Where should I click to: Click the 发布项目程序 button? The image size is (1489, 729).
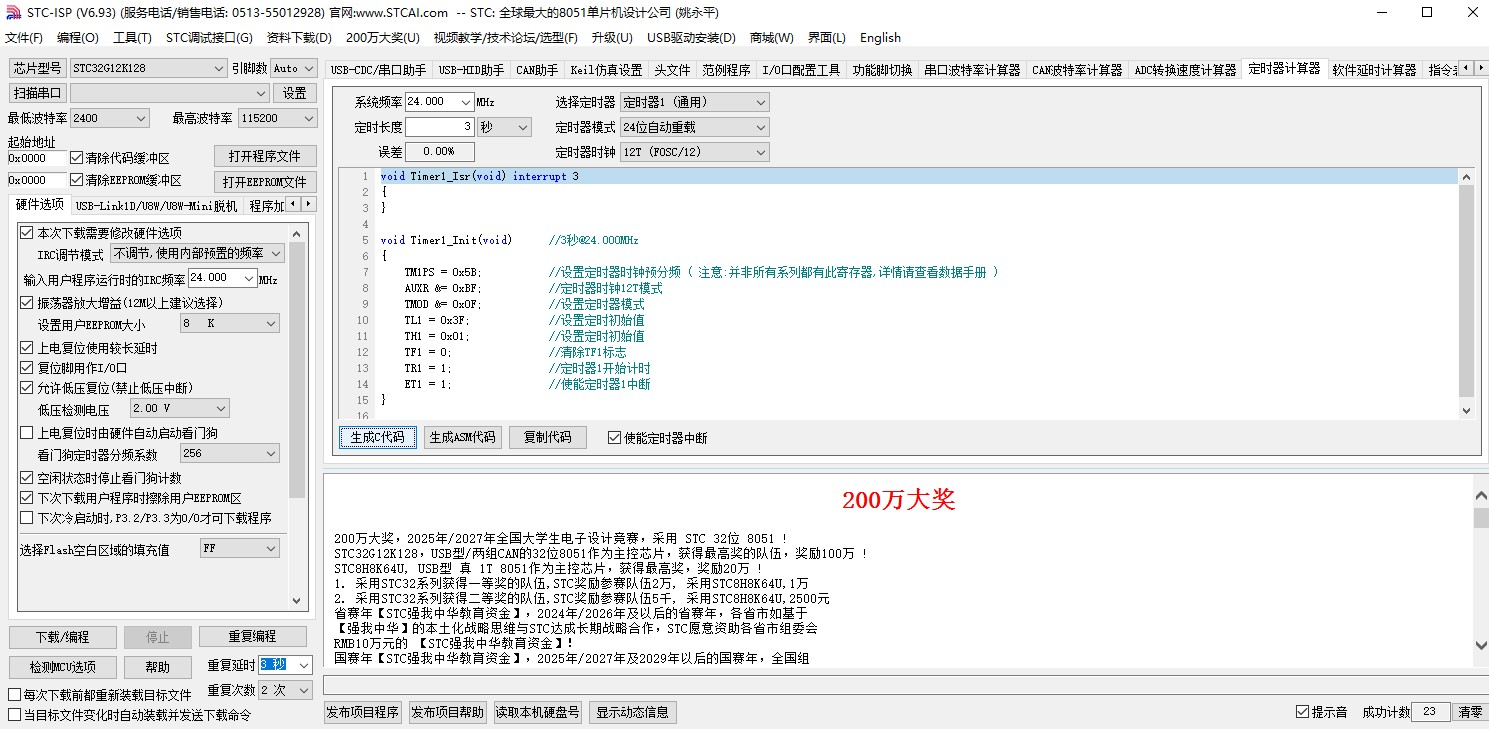pos(363,712)
